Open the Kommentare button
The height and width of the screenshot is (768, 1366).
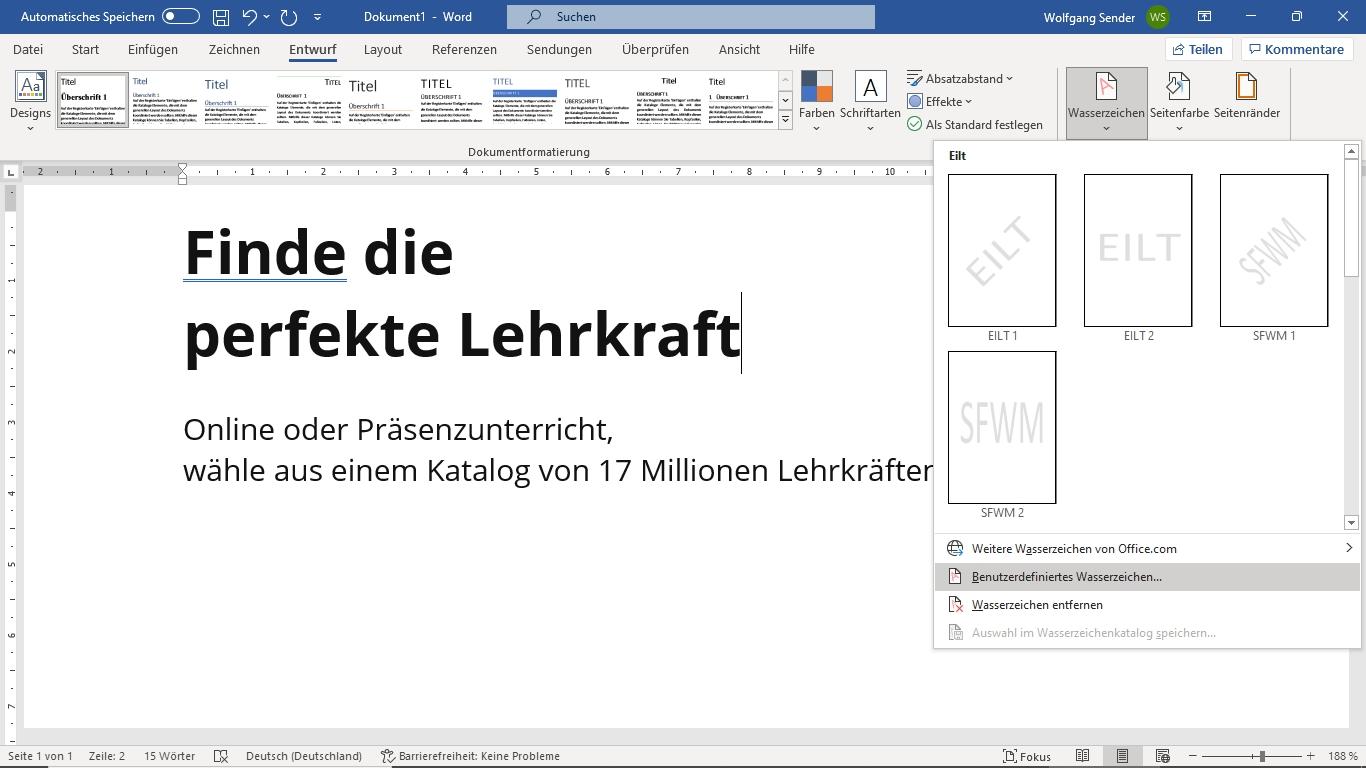[1296, 49]
